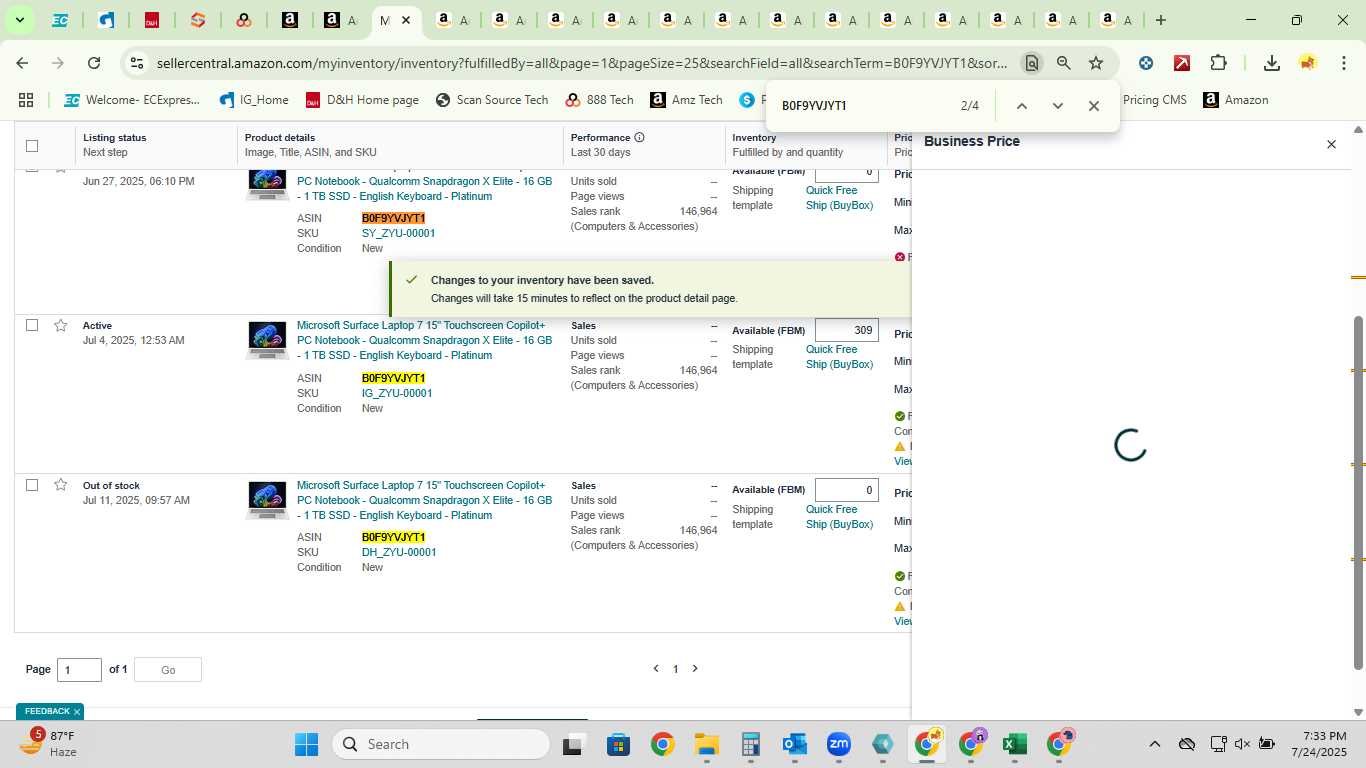Favorite the DH_ZYU-00001 listing star
This screenshot has width=1366, height=768.
tap(61, 485)
